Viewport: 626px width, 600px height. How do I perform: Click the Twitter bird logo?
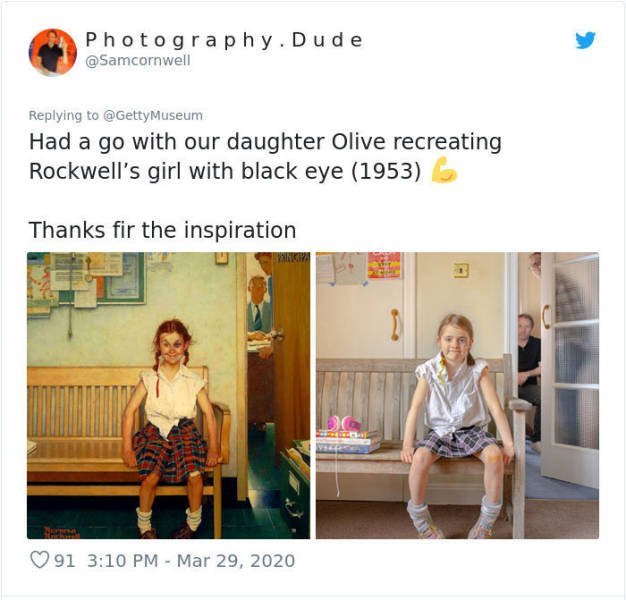585,40
